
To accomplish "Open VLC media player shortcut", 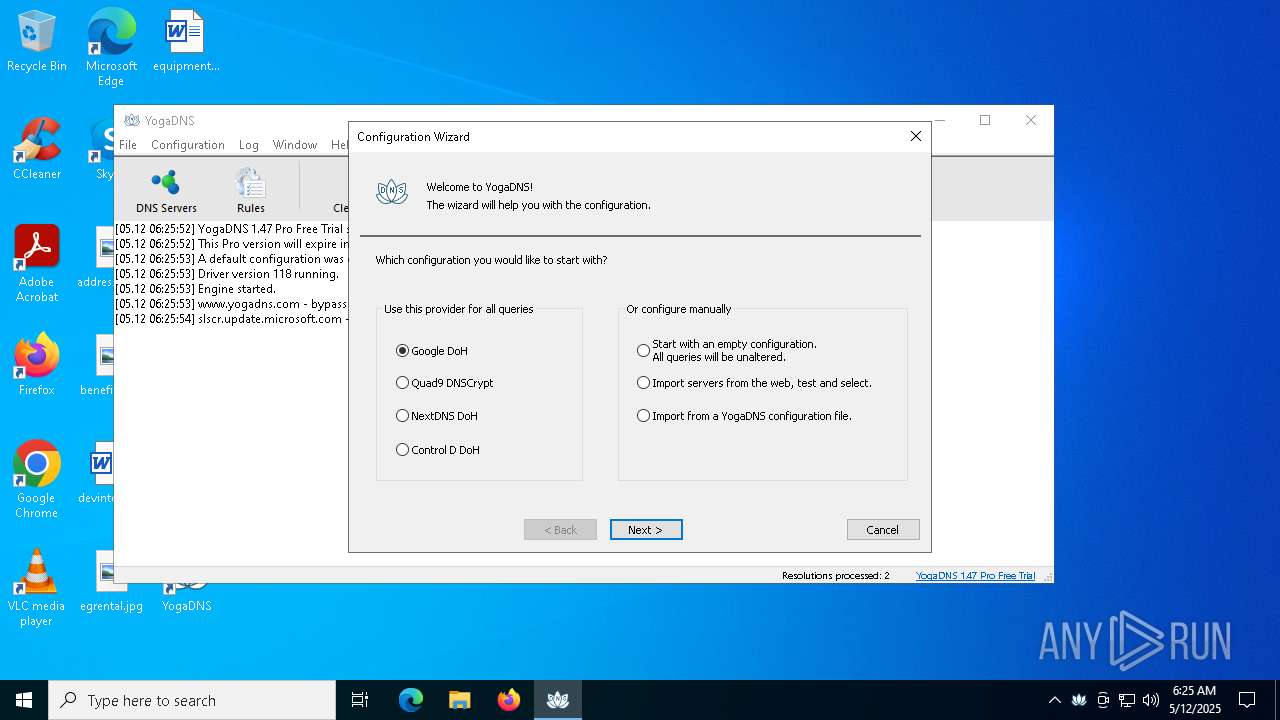I will pos(37,588).
